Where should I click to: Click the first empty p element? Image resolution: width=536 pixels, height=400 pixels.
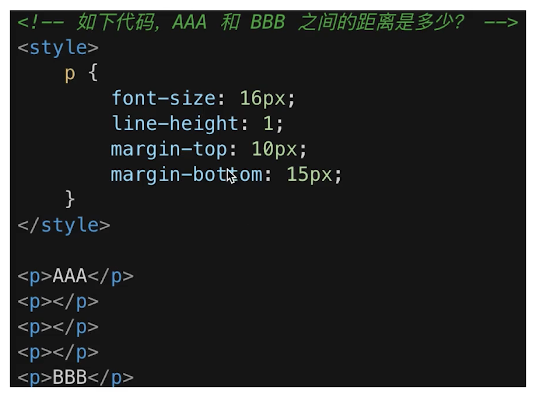point(58,302)
